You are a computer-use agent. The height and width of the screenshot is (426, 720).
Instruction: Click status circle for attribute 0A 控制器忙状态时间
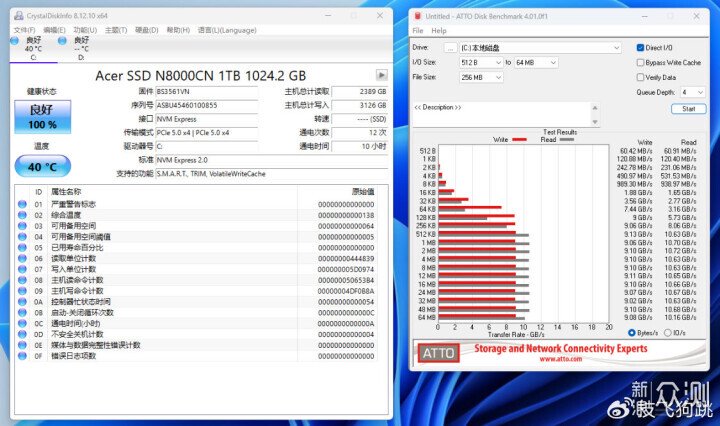point(22,302)
